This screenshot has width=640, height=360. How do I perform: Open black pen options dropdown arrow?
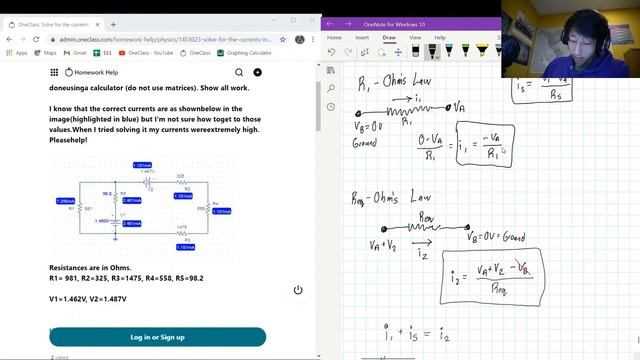coord(438,58)
